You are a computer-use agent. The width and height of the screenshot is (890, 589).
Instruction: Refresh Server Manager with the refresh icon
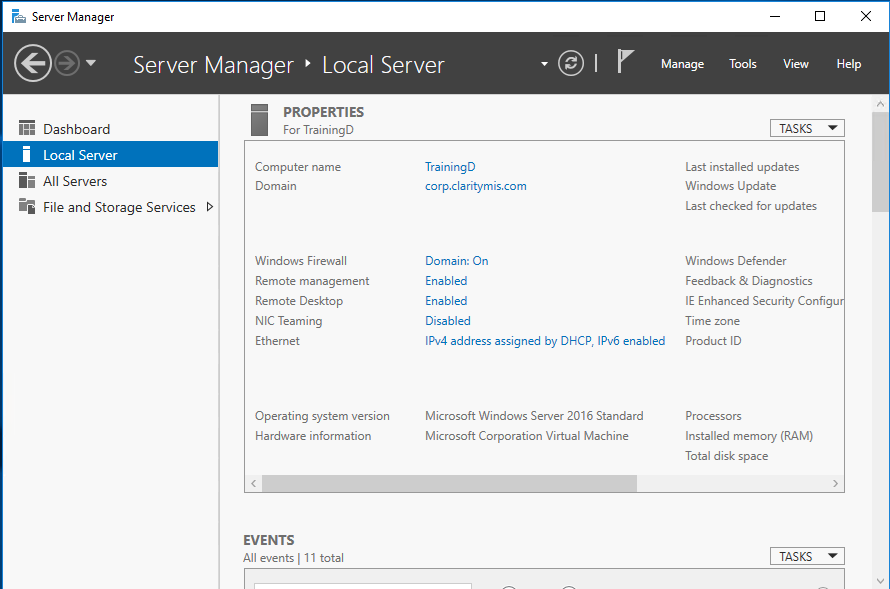570,63
